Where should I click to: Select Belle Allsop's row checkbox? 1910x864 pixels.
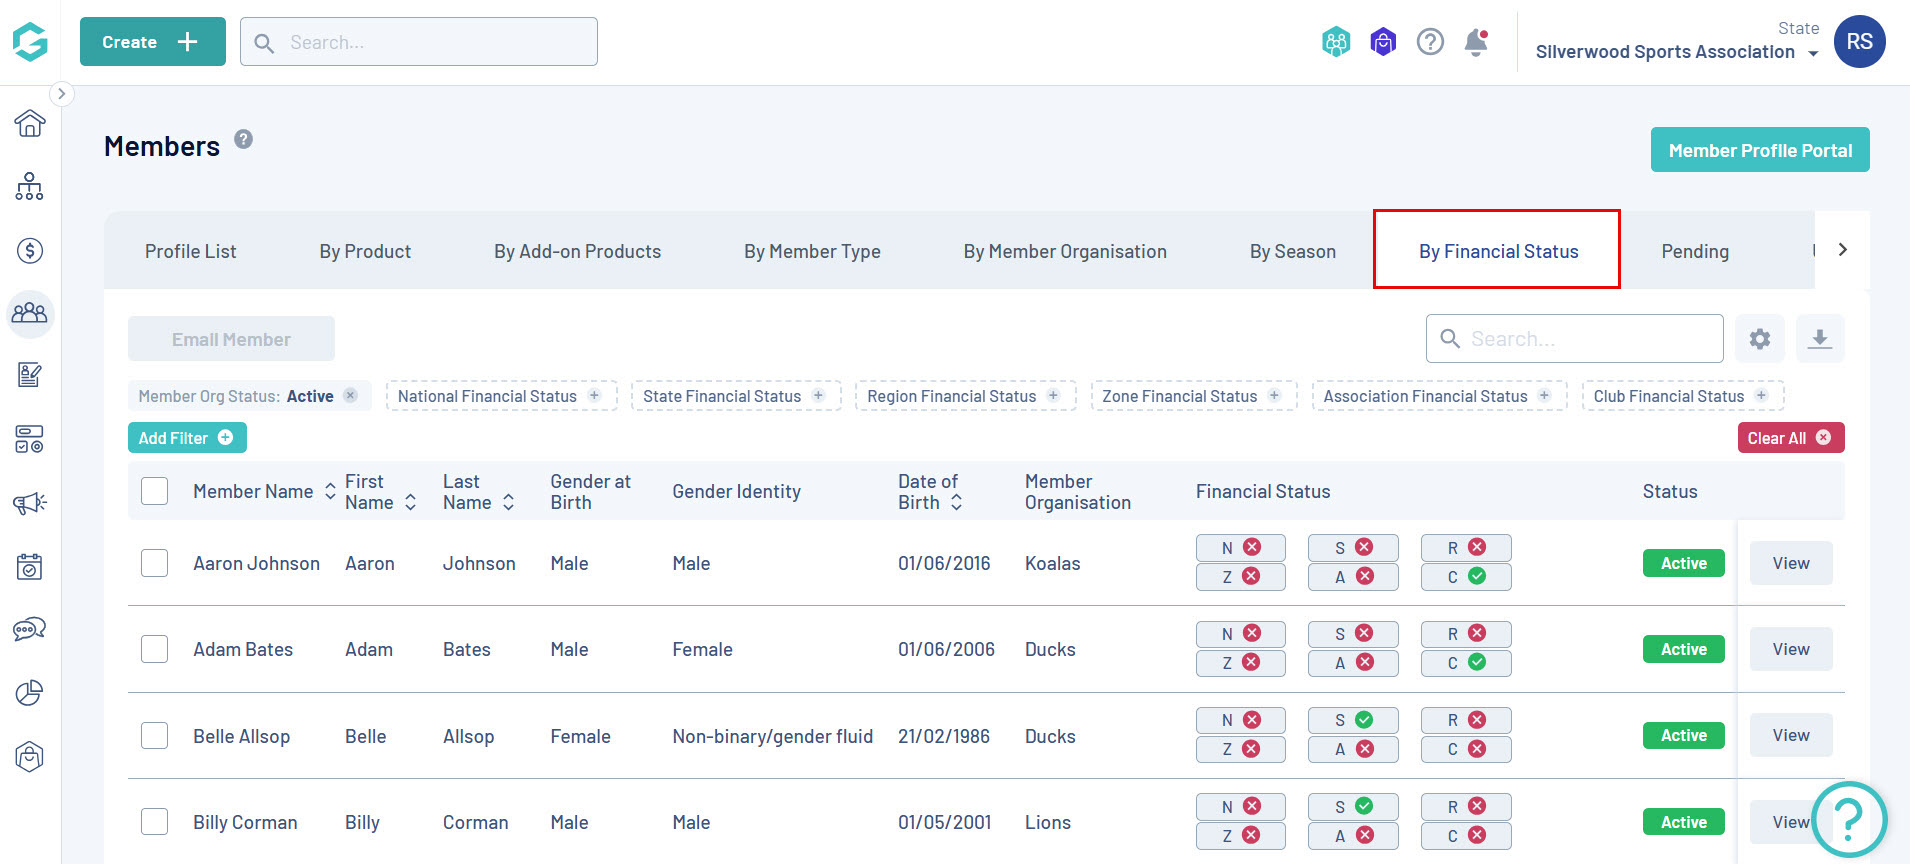pyautogui.click(x=155, y=736)
